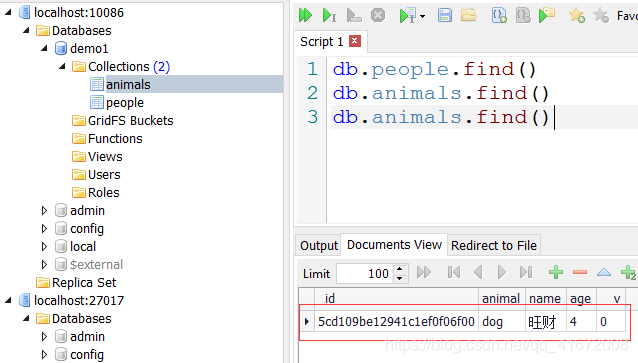The height and width of the screenshot is (363, 638).
Task: Click the add document braces icon with plus
Action: coord(499,15)
